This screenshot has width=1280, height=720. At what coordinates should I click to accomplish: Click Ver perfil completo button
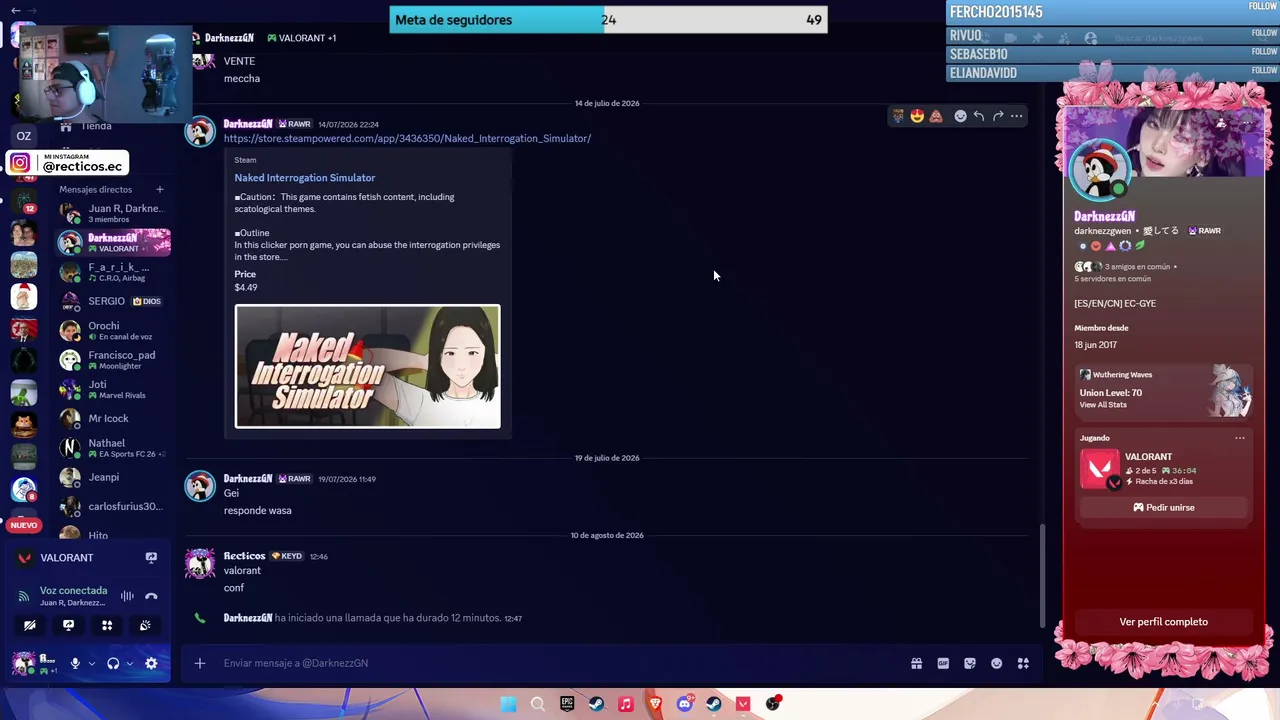coord(1163,622)
